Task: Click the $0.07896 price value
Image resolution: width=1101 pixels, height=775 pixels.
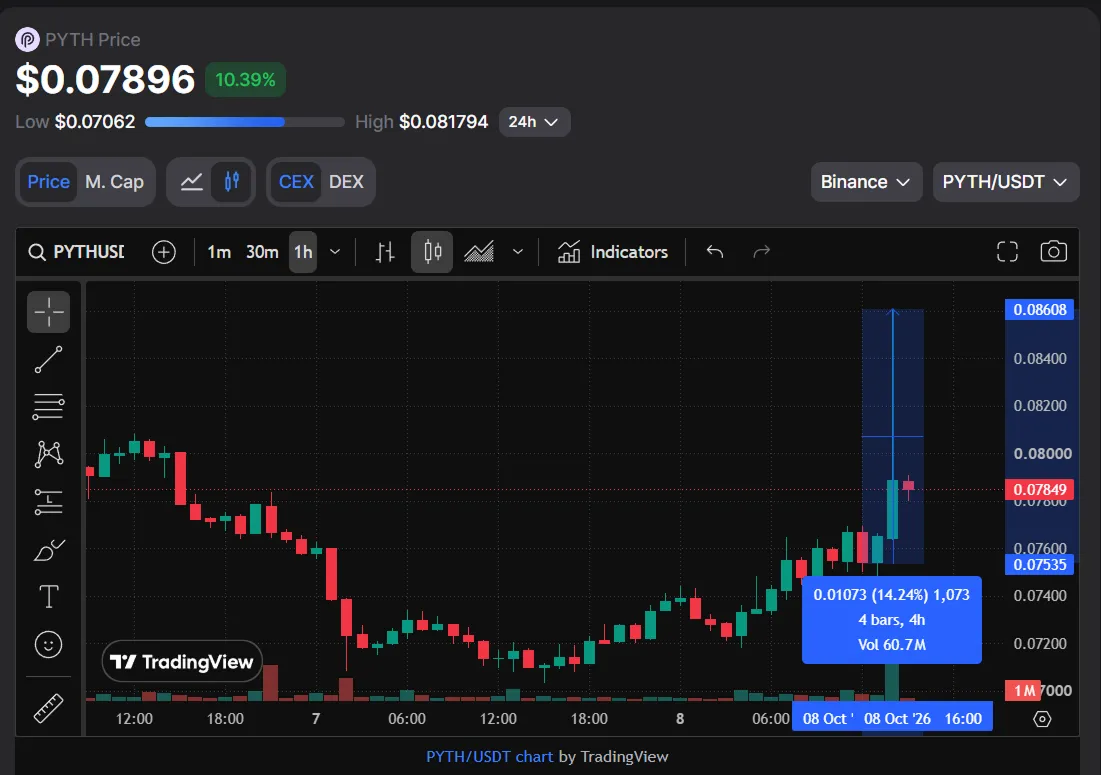Action: click(105, 79)
